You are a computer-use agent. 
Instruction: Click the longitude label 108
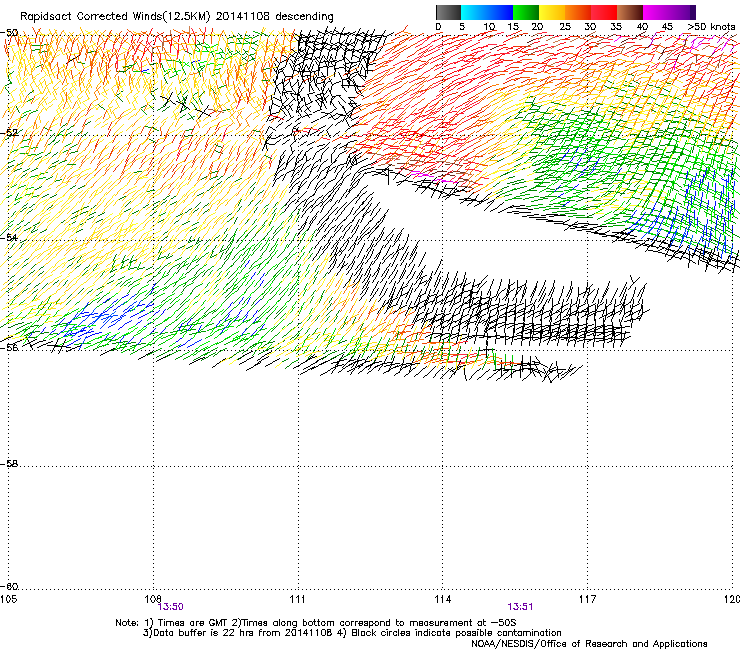[153, 599]
